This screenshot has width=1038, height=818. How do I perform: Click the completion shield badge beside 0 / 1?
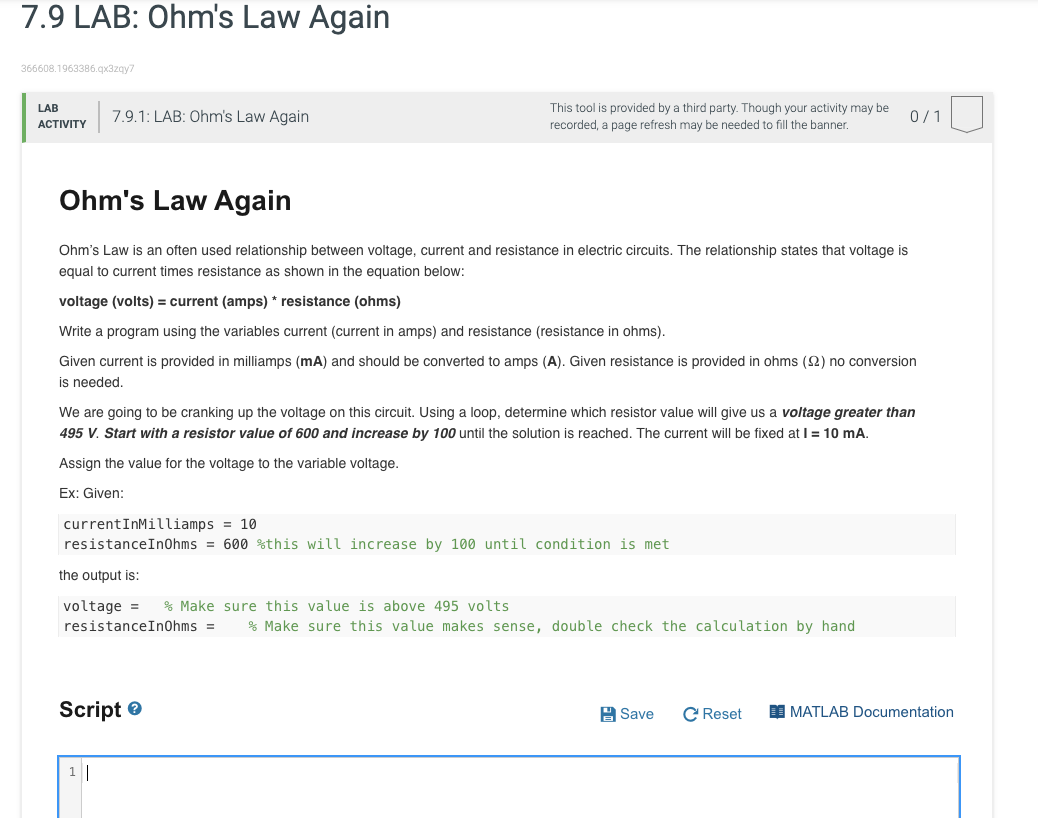click(x=966, y=115)
